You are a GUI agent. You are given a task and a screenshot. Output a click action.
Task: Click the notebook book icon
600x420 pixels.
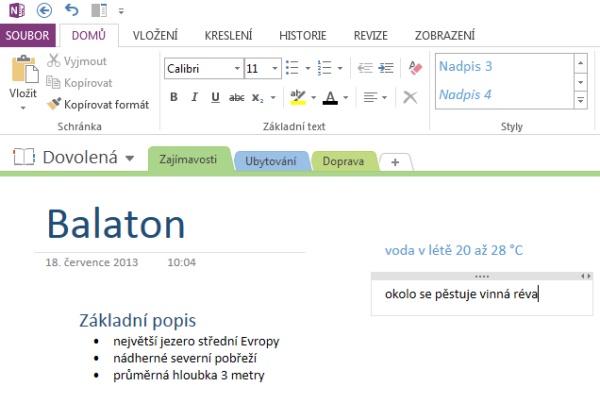(x=24, y=157)
